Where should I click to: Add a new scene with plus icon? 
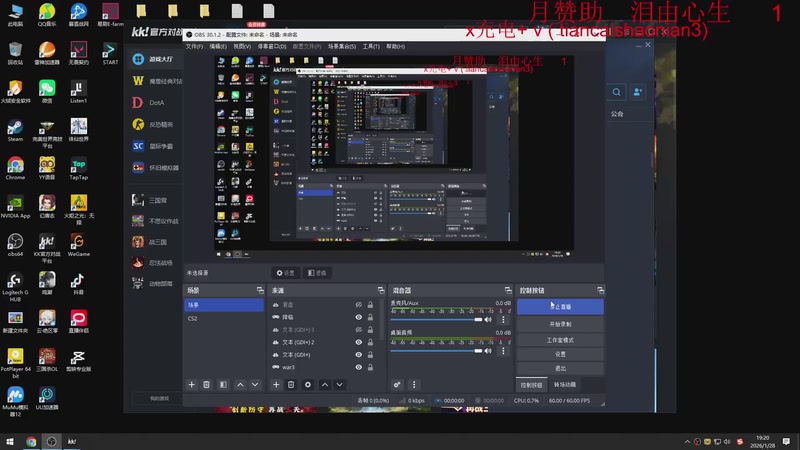(x=191, y=385)
